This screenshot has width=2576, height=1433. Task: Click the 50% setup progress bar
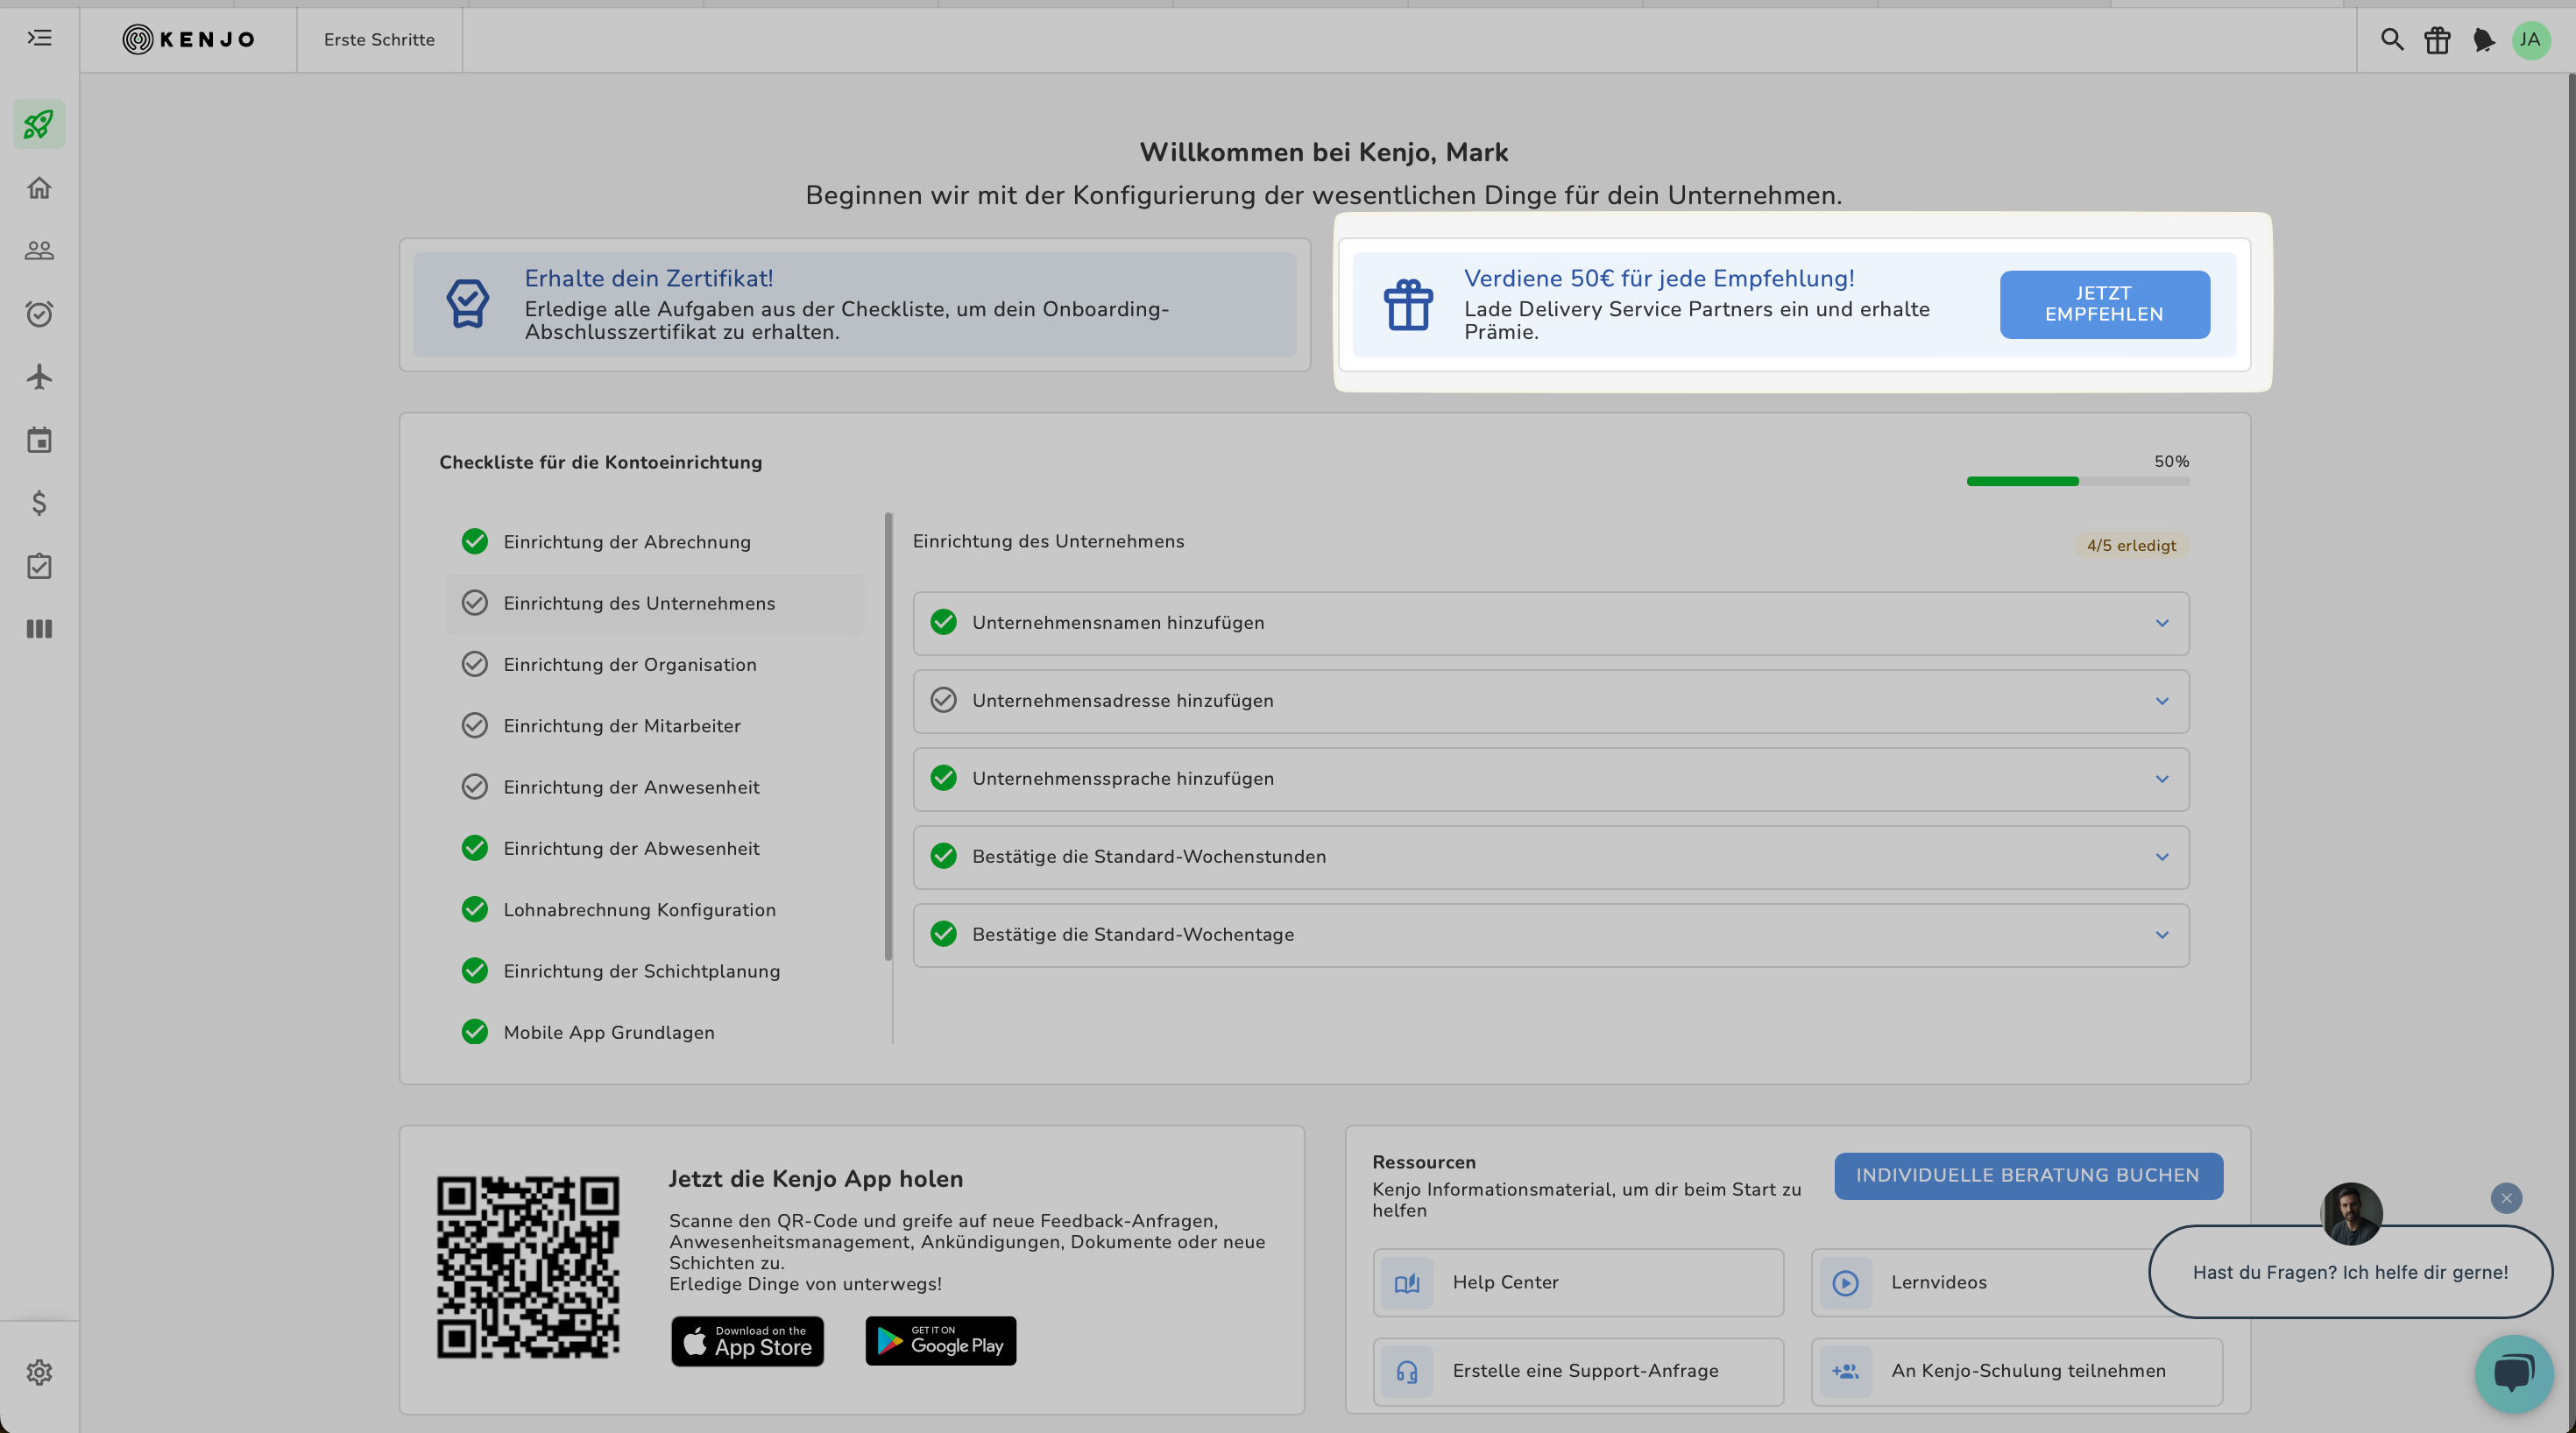tap(2077, 481)
